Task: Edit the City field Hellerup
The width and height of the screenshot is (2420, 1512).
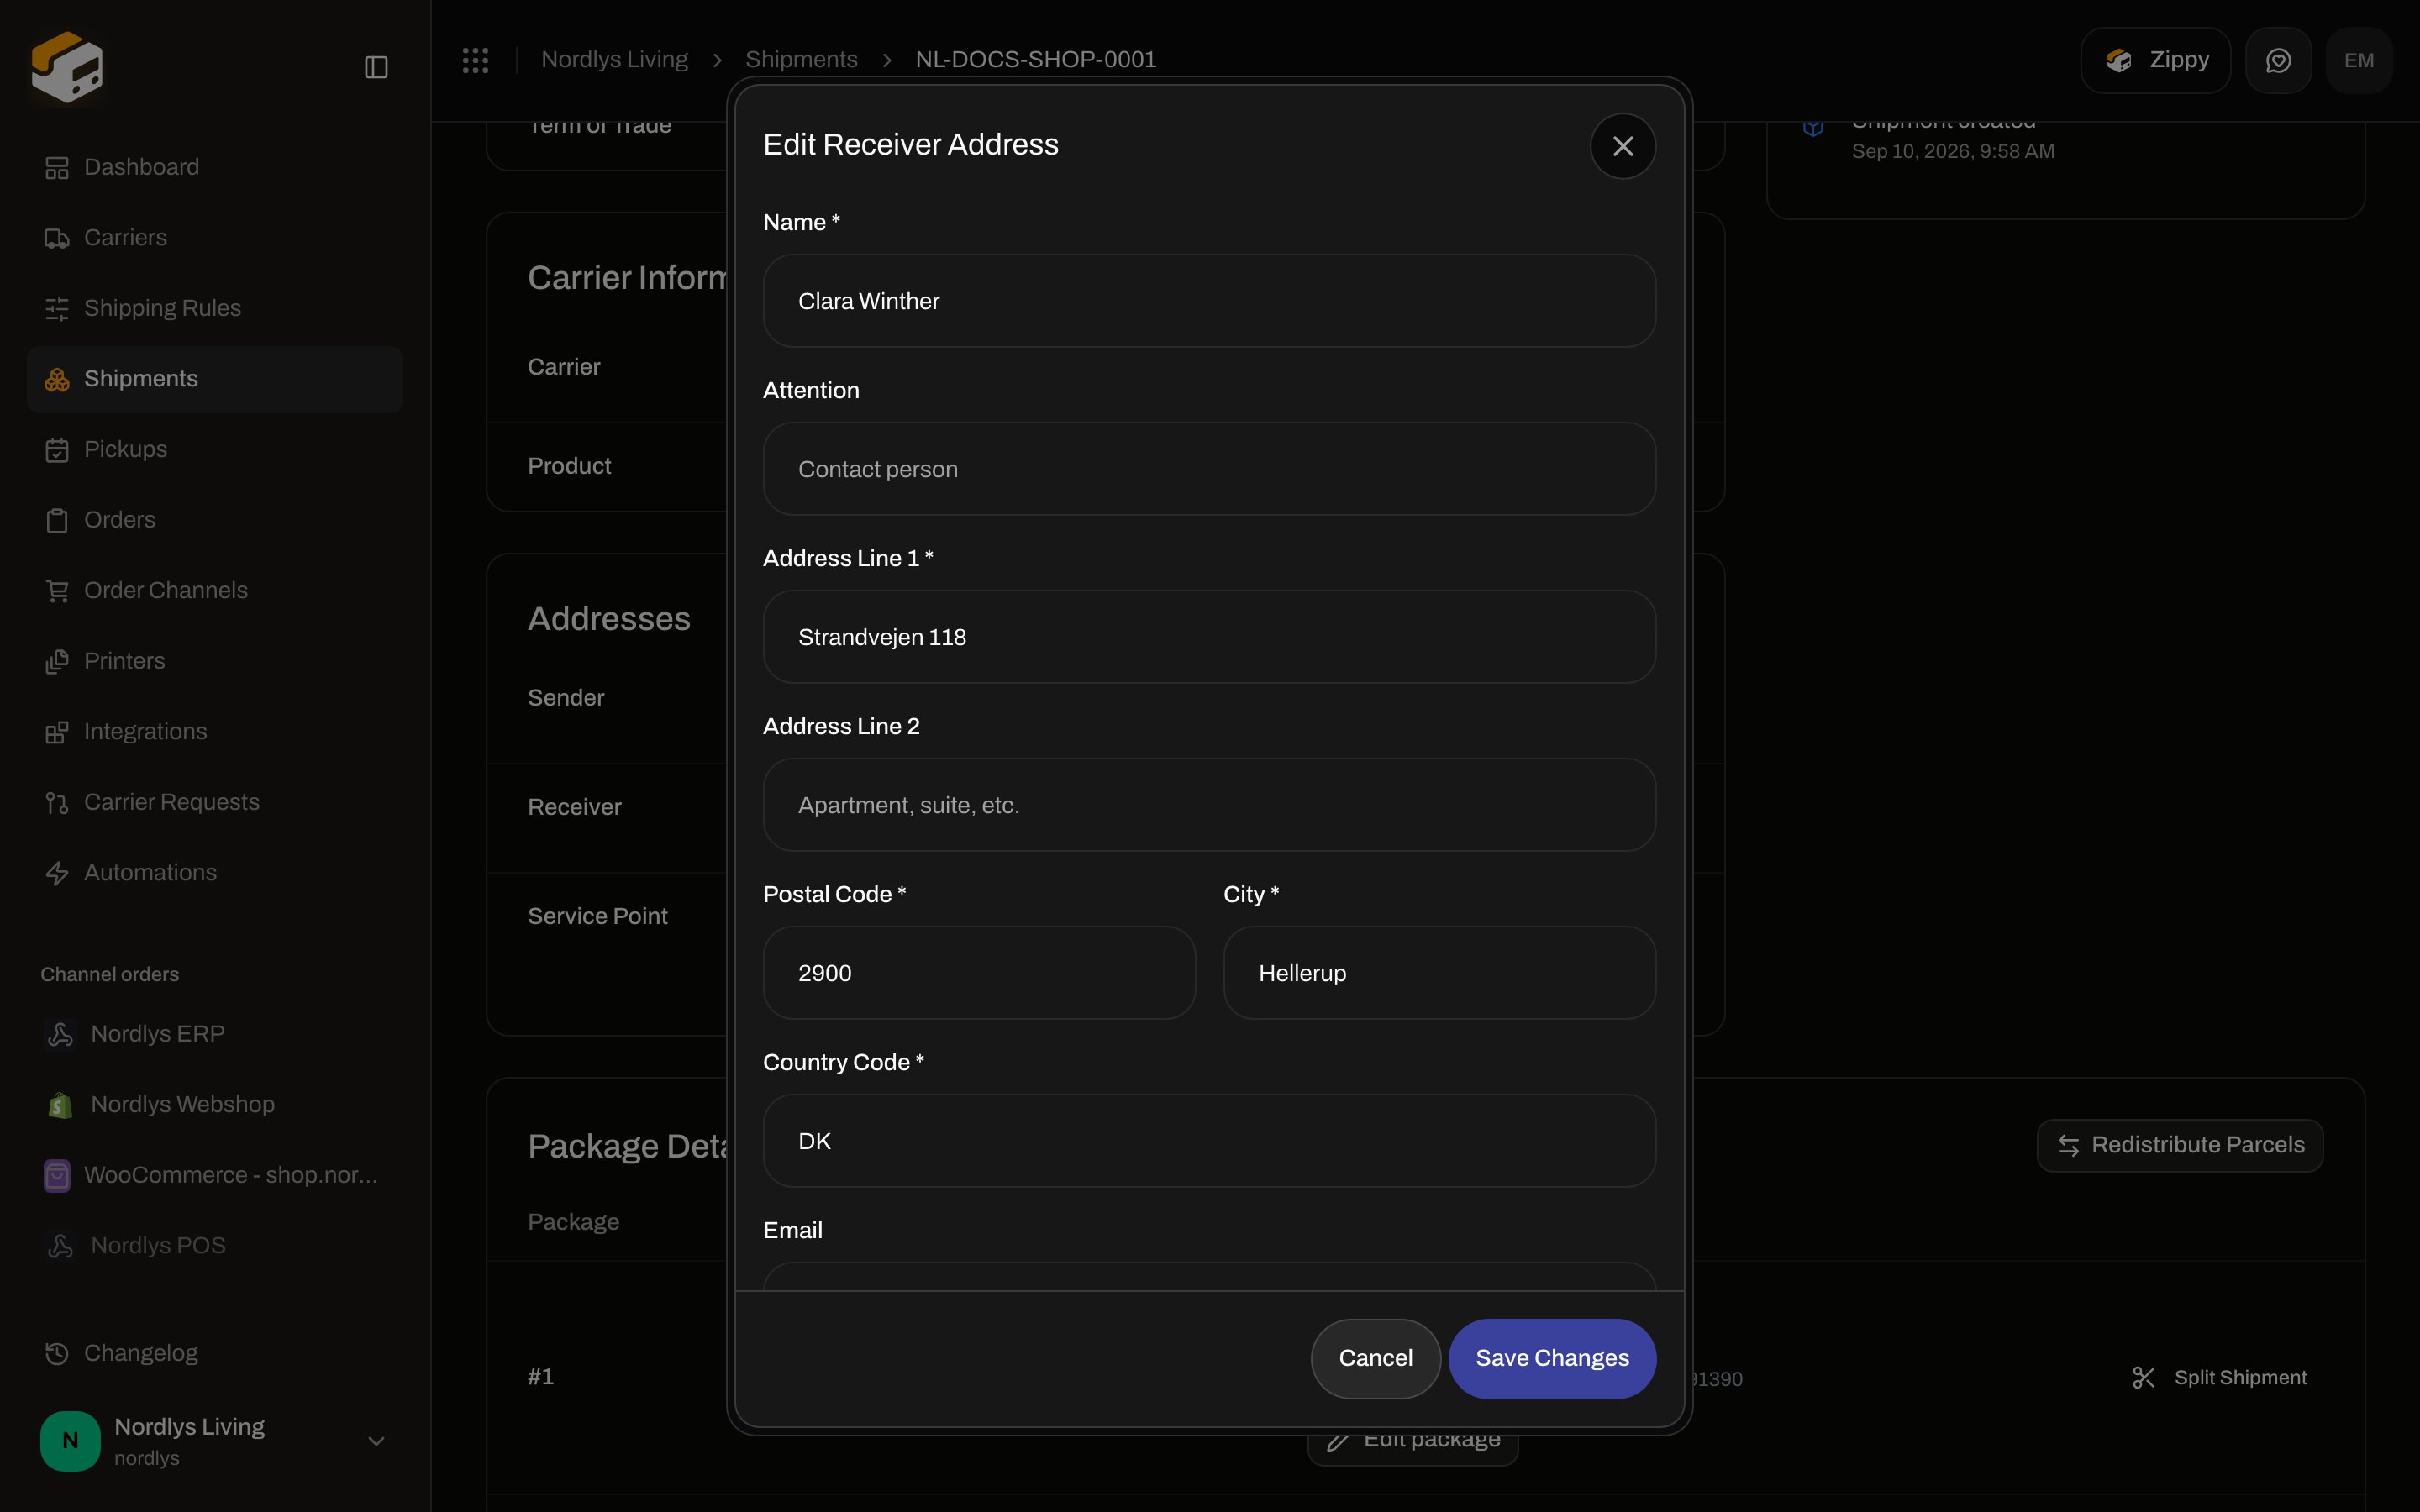Action: pos(1439,973)
